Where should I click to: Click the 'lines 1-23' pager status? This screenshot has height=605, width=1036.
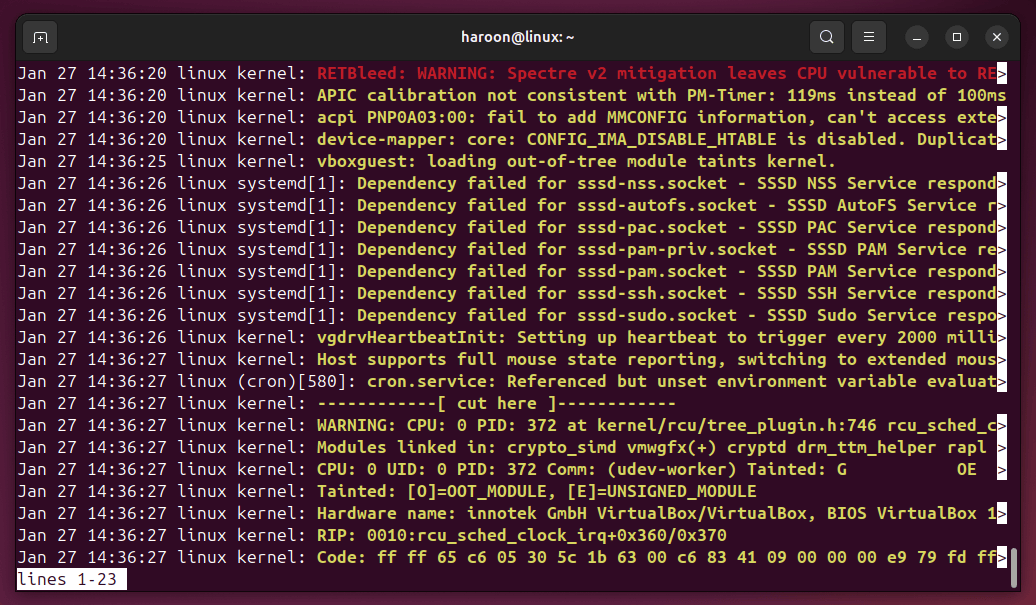pyautogui.click(x=71, y=579)
